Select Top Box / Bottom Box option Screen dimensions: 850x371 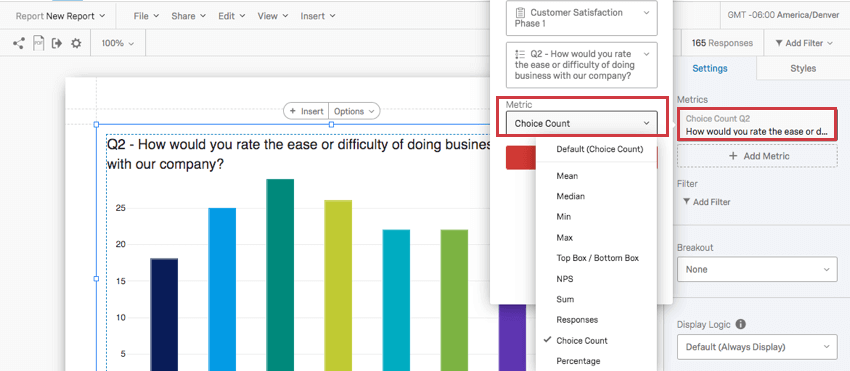pos(597,258)
